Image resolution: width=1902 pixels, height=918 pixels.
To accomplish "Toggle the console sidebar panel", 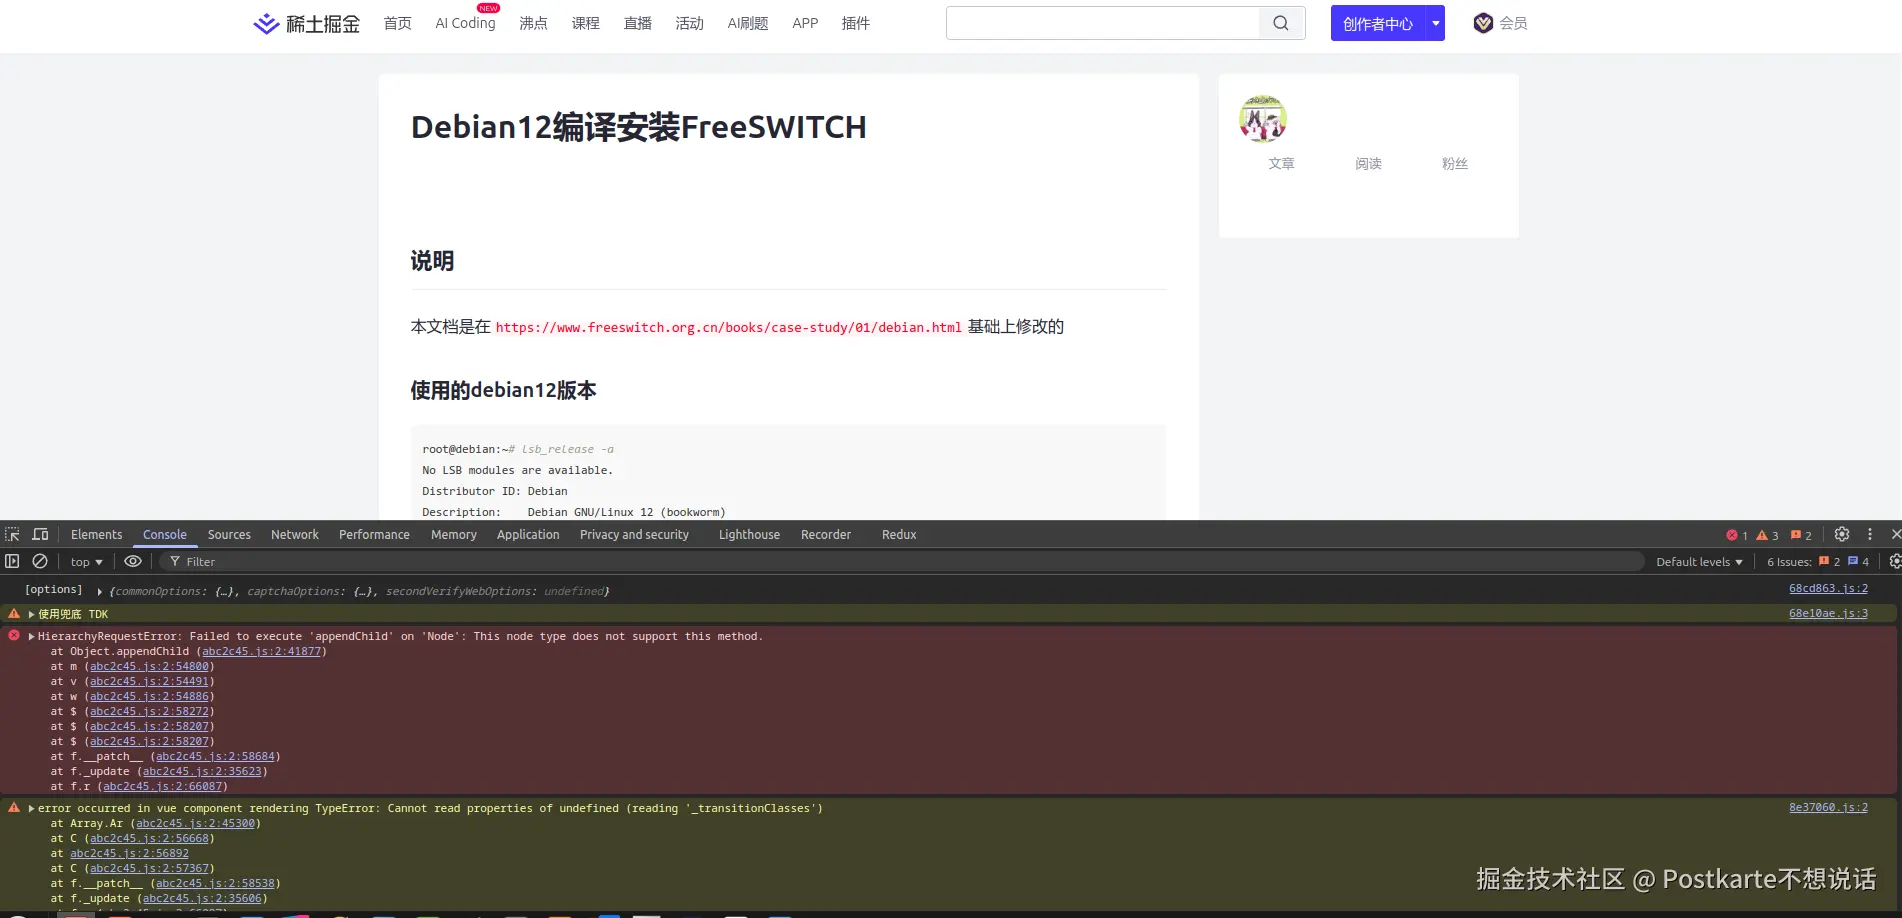I will click(x=12, y=562).
